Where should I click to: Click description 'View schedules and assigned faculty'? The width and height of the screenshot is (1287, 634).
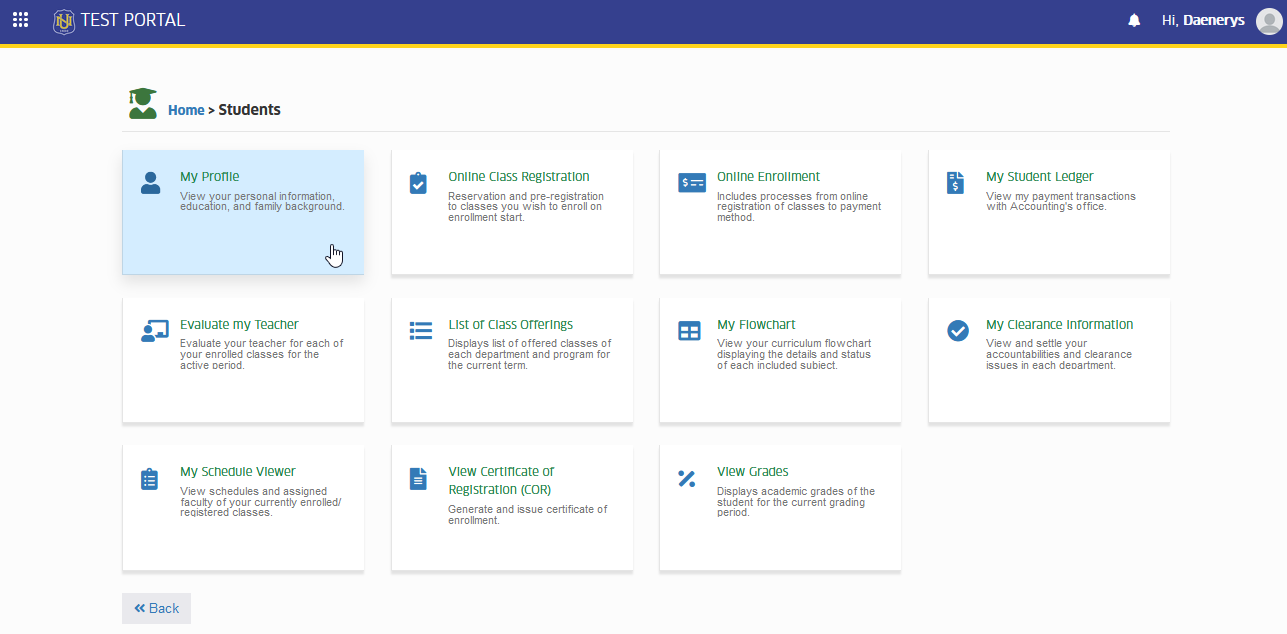[x=261, y=502]
